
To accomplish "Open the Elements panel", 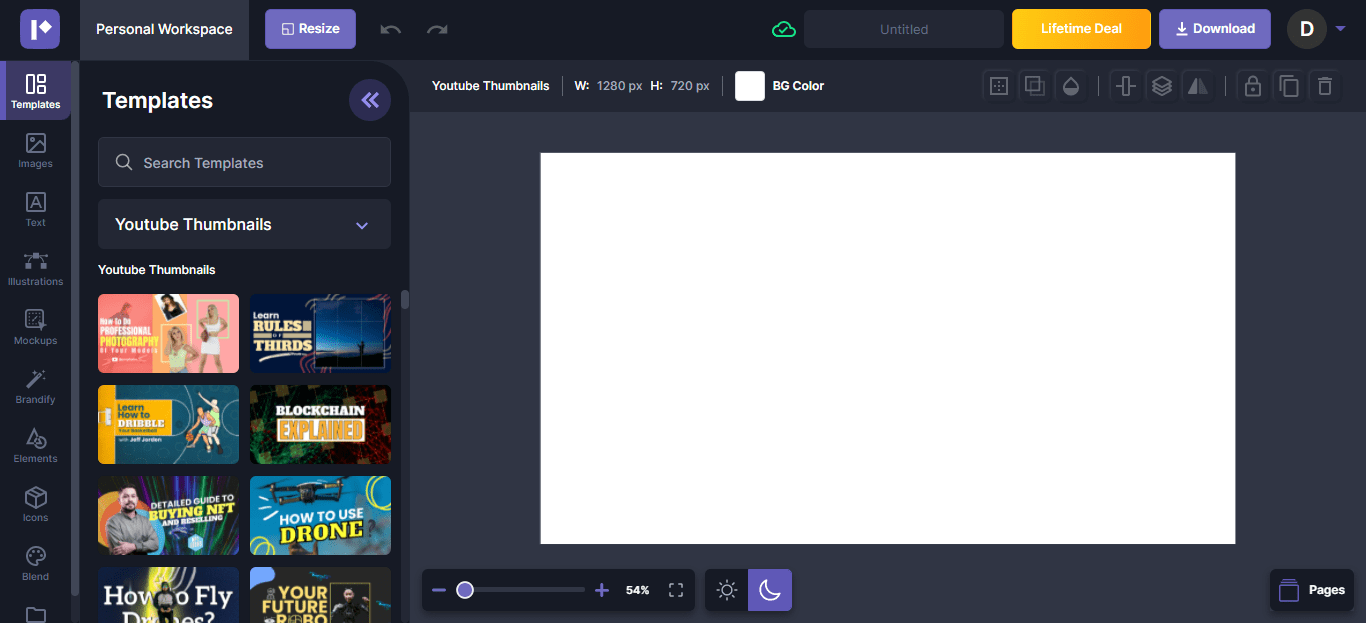I will pyautogui.click(x=35, y=446).
